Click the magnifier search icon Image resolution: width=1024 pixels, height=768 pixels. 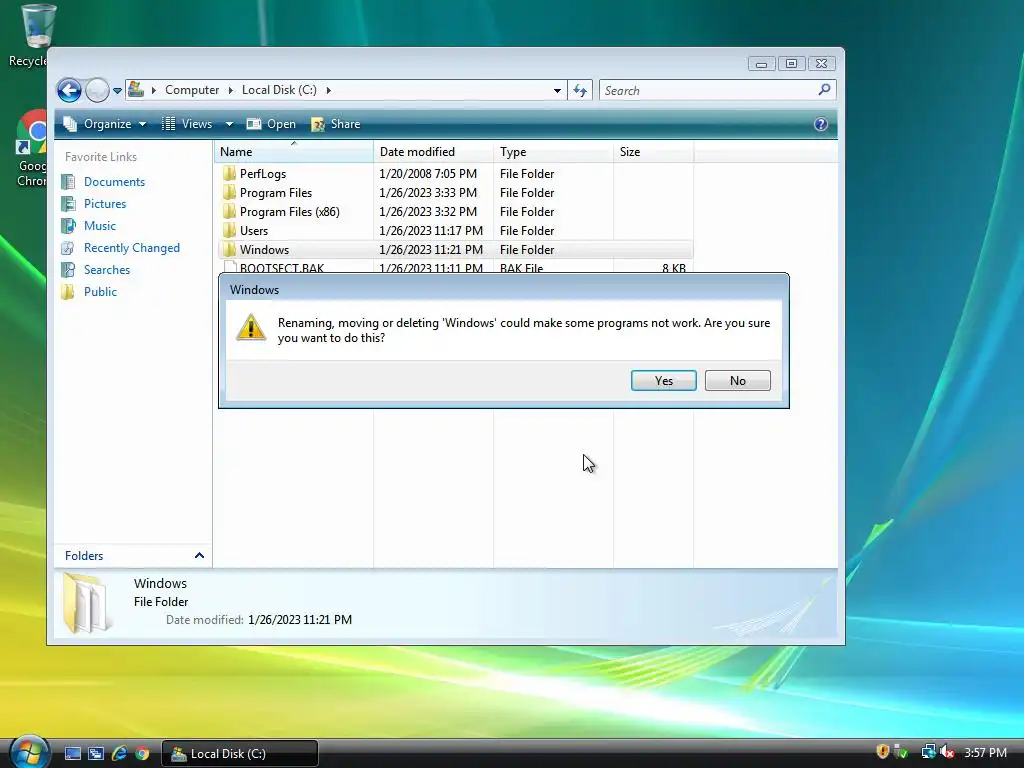[824, 89]
